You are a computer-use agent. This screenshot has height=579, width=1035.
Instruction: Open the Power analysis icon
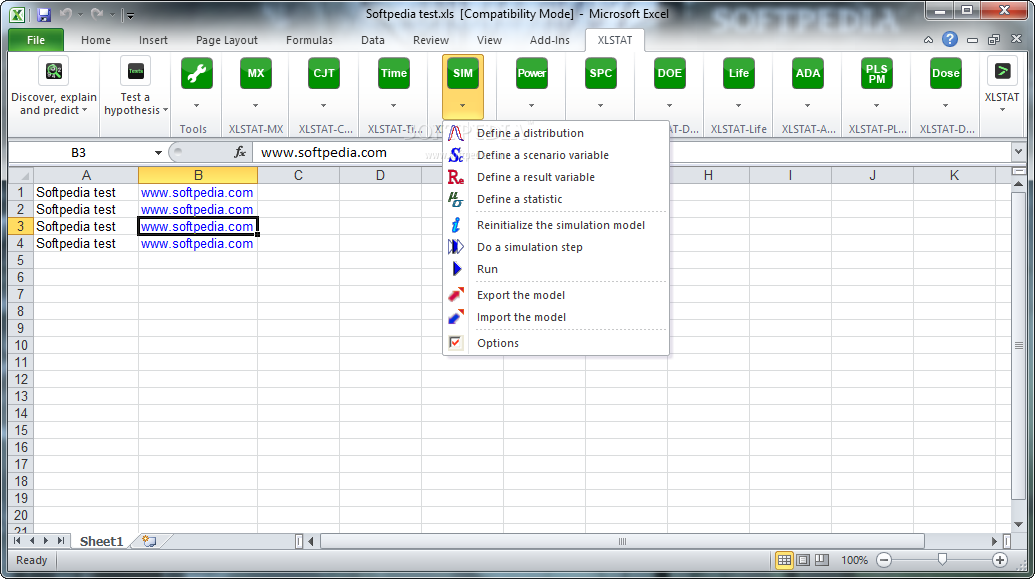[531, 73]
